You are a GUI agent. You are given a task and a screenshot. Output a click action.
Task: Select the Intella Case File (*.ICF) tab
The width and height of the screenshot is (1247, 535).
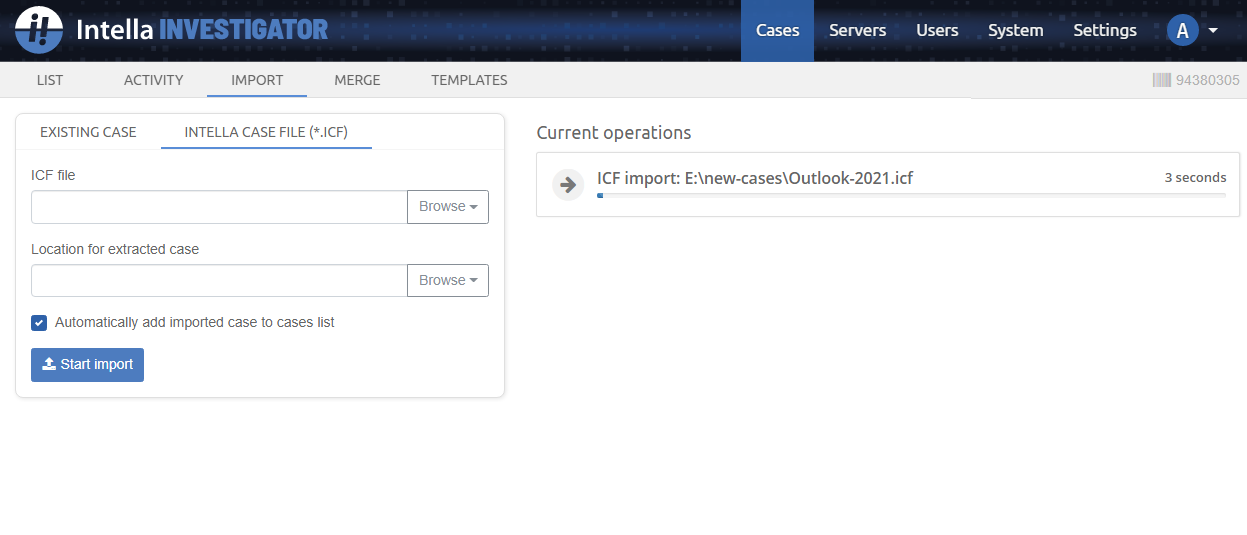coord(266,132)
